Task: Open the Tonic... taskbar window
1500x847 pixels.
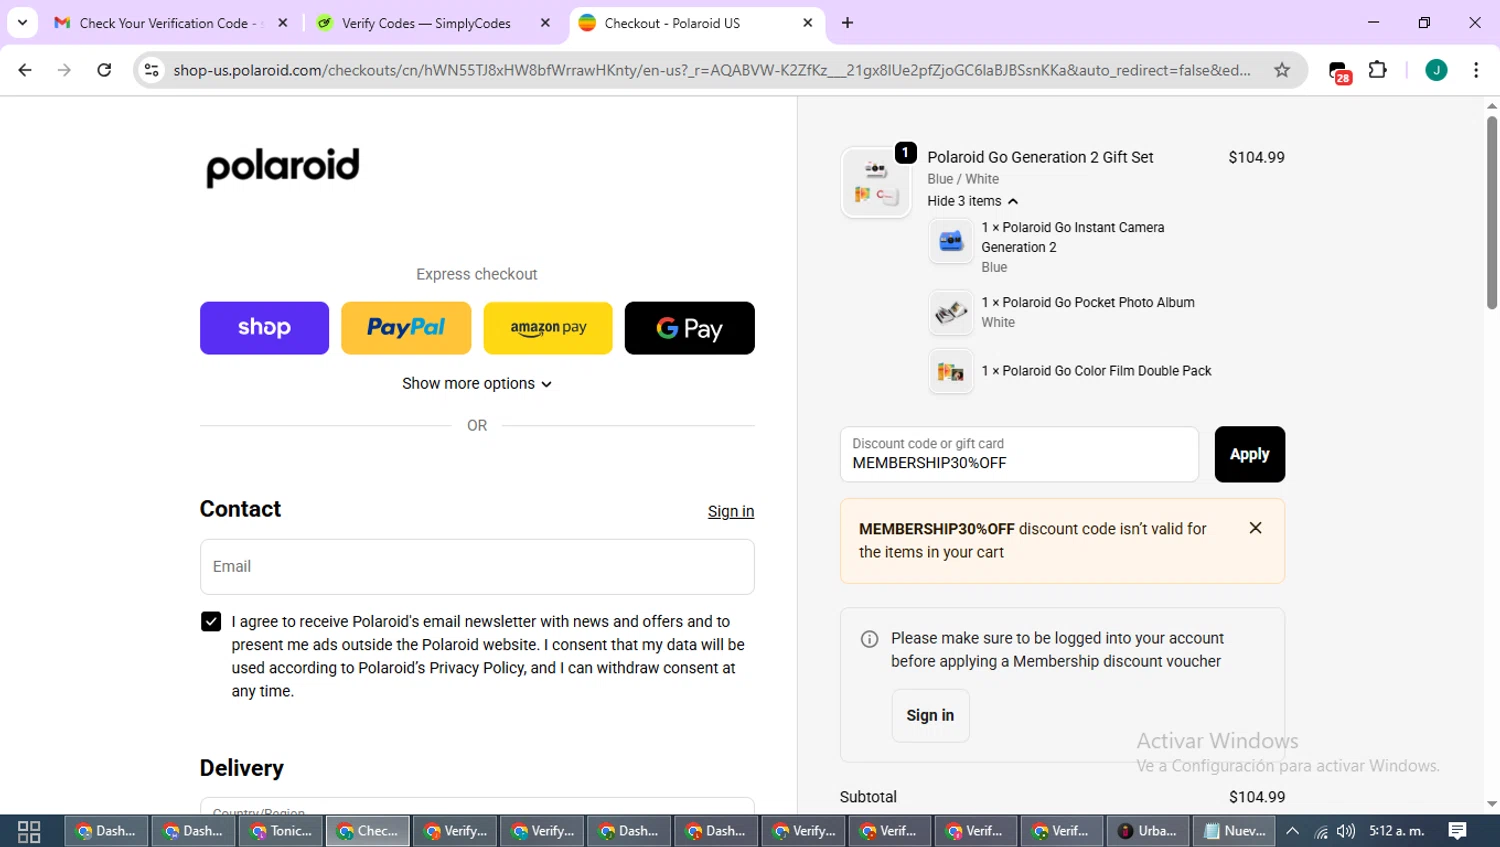Action: point(281,831)
